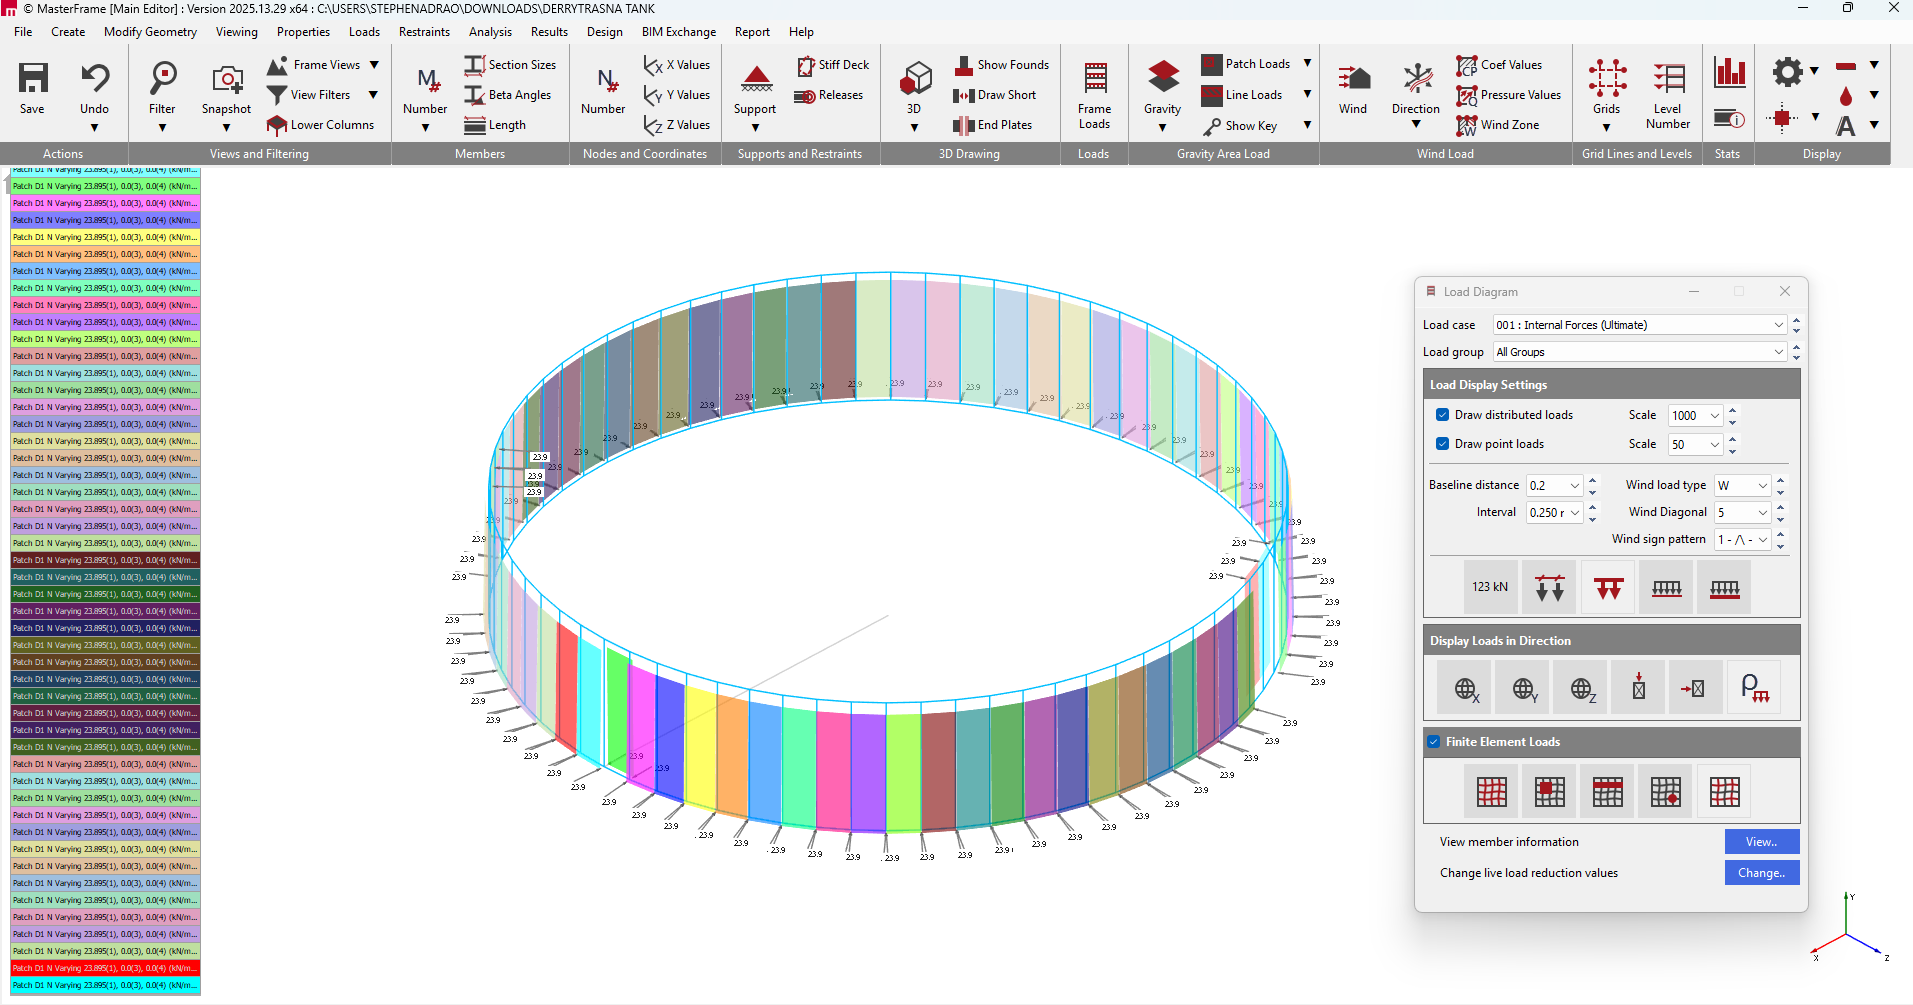Click the 123 kN load values button
1913x1005 pixels.
pyautogui.click(x=1490, y=587)
